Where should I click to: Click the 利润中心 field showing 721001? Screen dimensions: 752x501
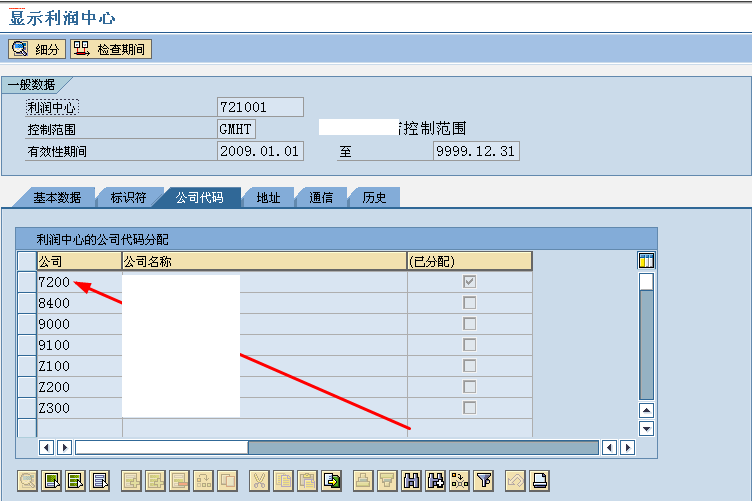click(260, 107)
